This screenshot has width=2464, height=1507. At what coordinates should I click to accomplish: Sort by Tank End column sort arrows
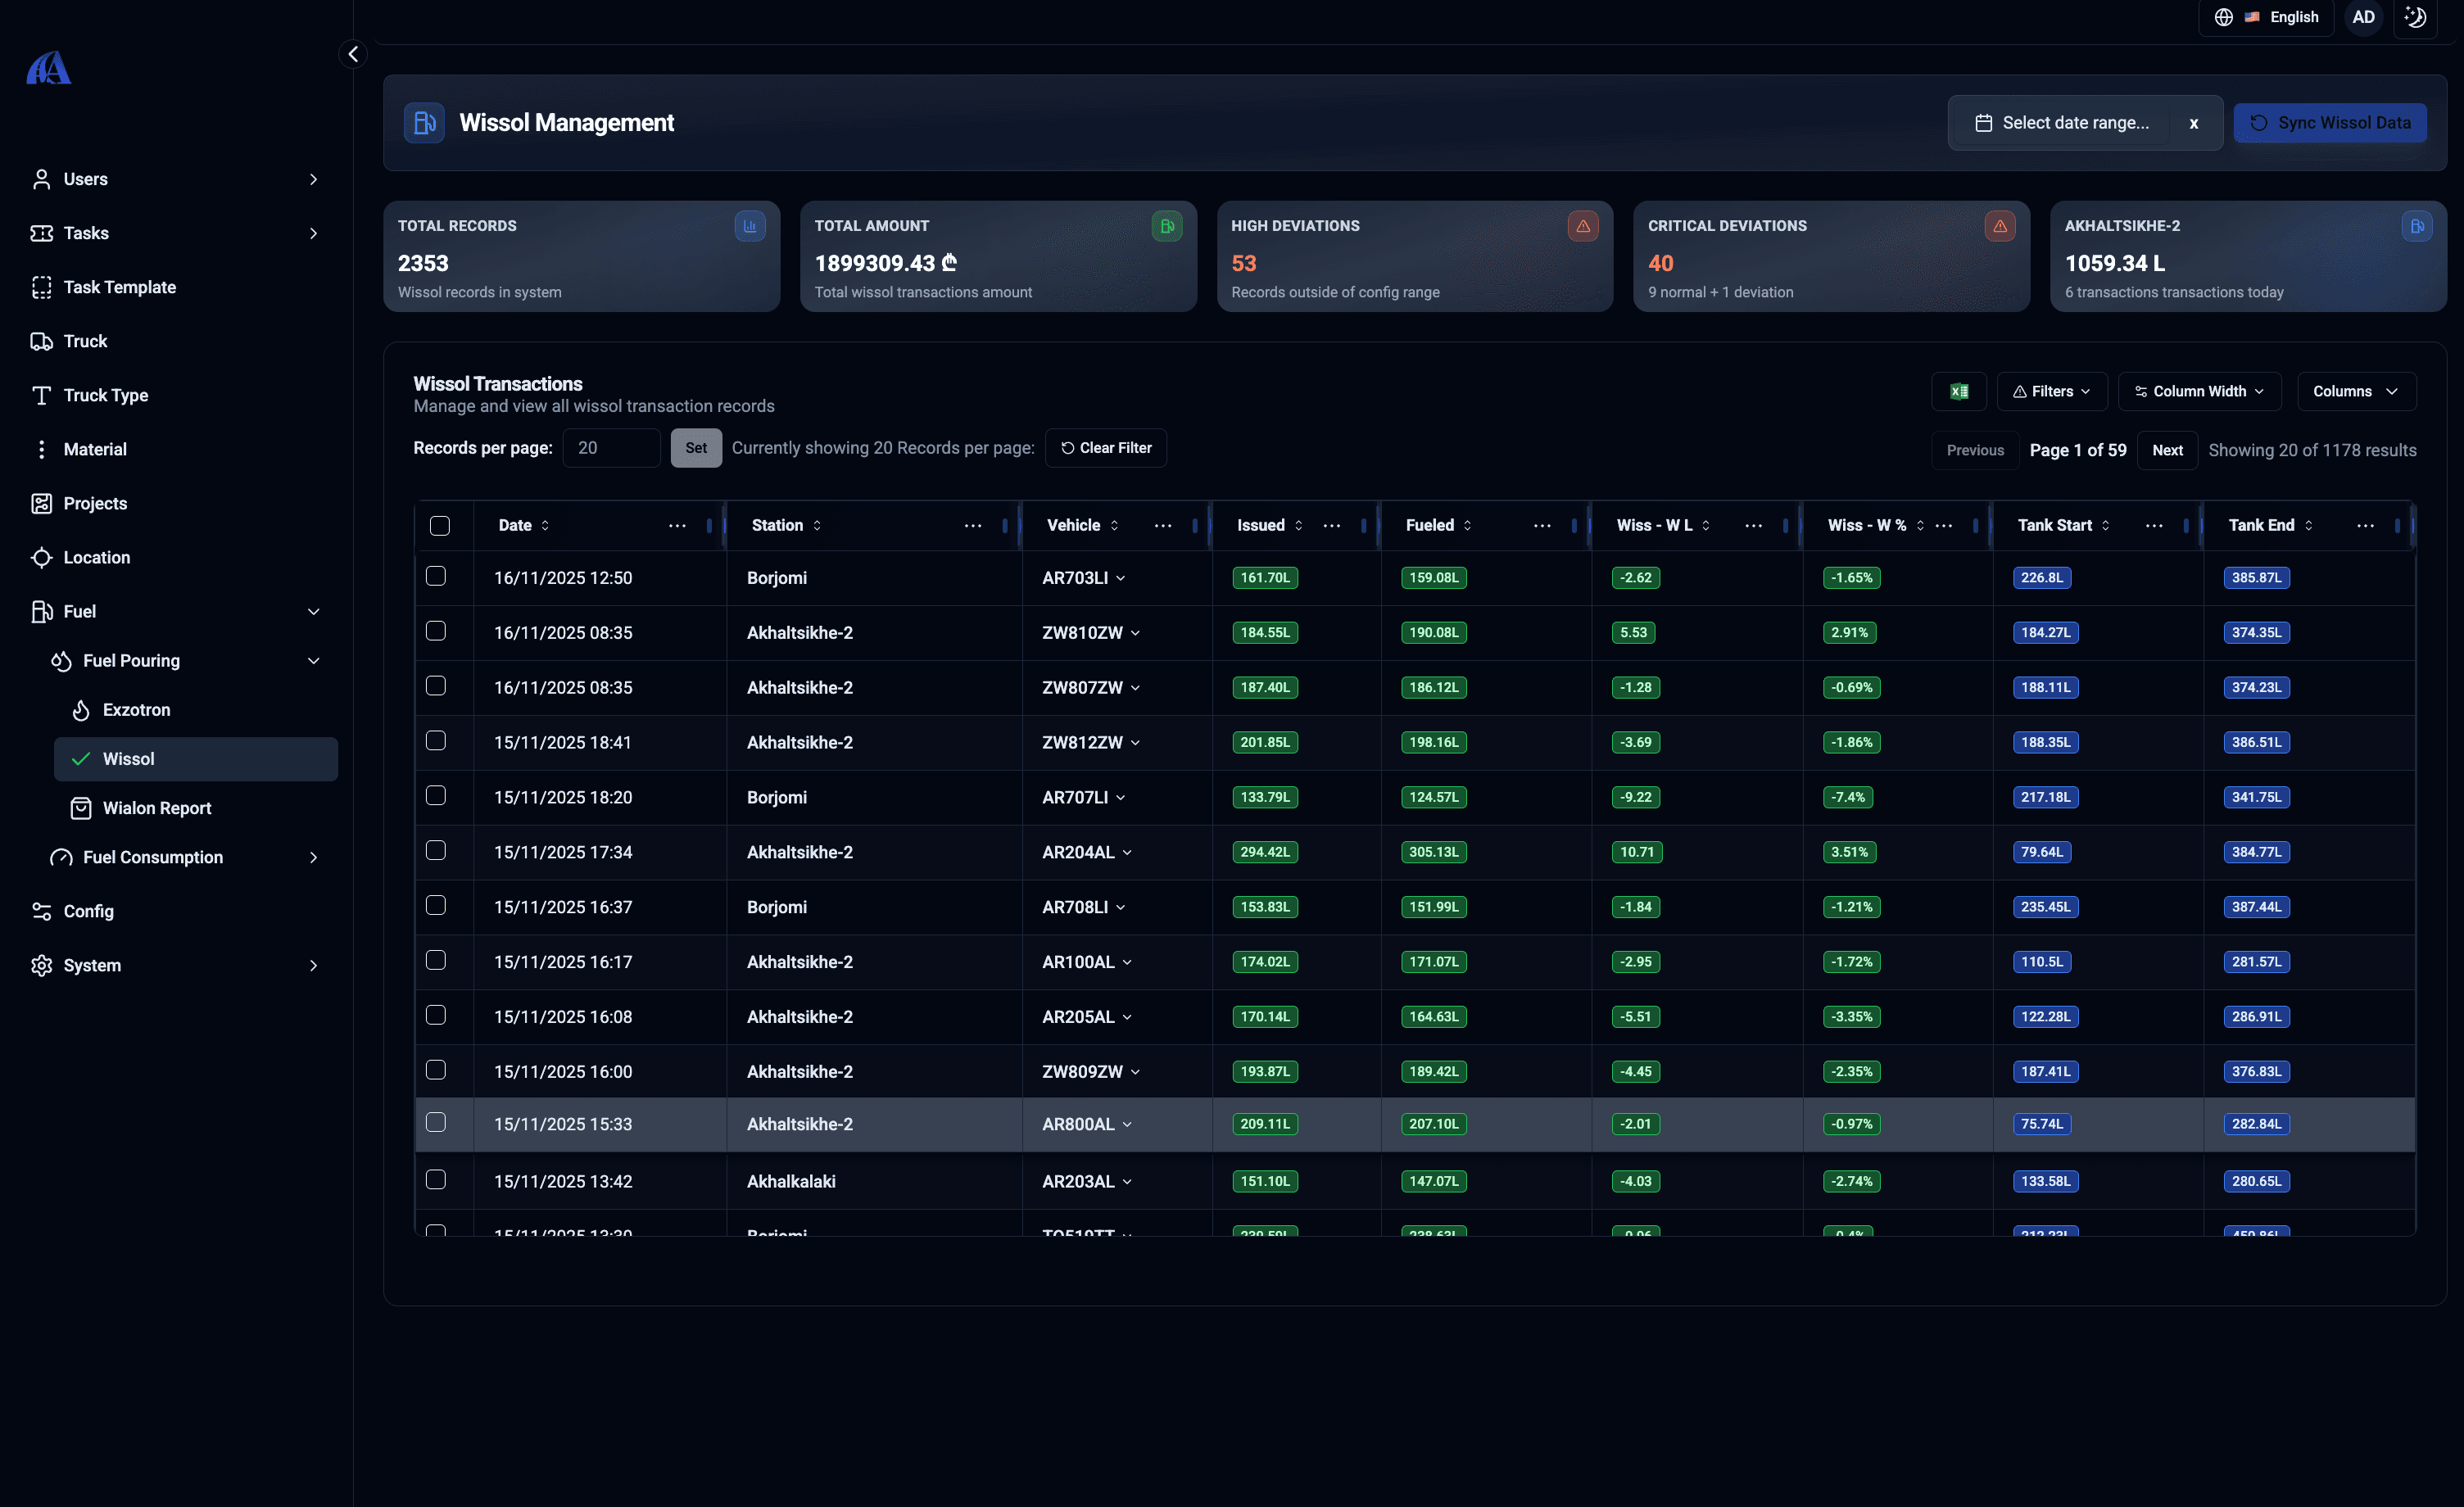[x=2309, y=526]
